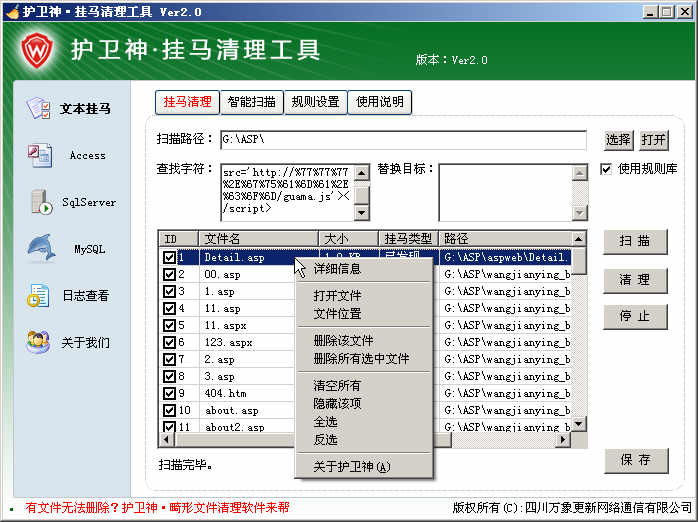The height and width of the screenshot is (522, 698).
Task: Open the MySQL dolphin icon
Action: tap(41, 248)
